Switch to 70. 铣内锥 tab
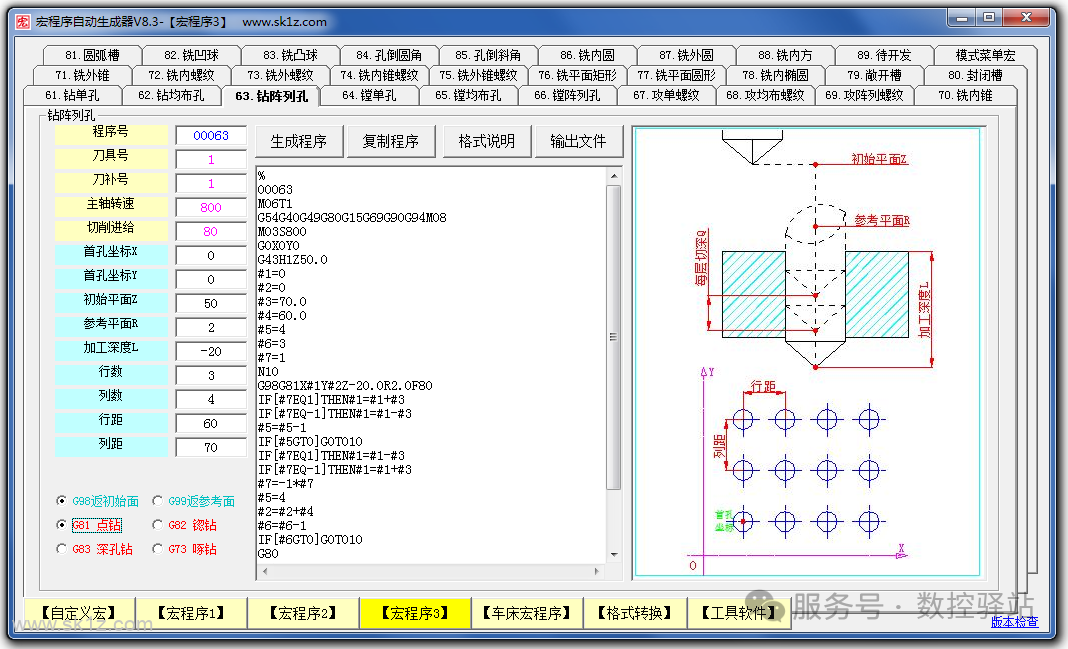Viewport: 1068px width, 649px height. [x=965, y=95]
